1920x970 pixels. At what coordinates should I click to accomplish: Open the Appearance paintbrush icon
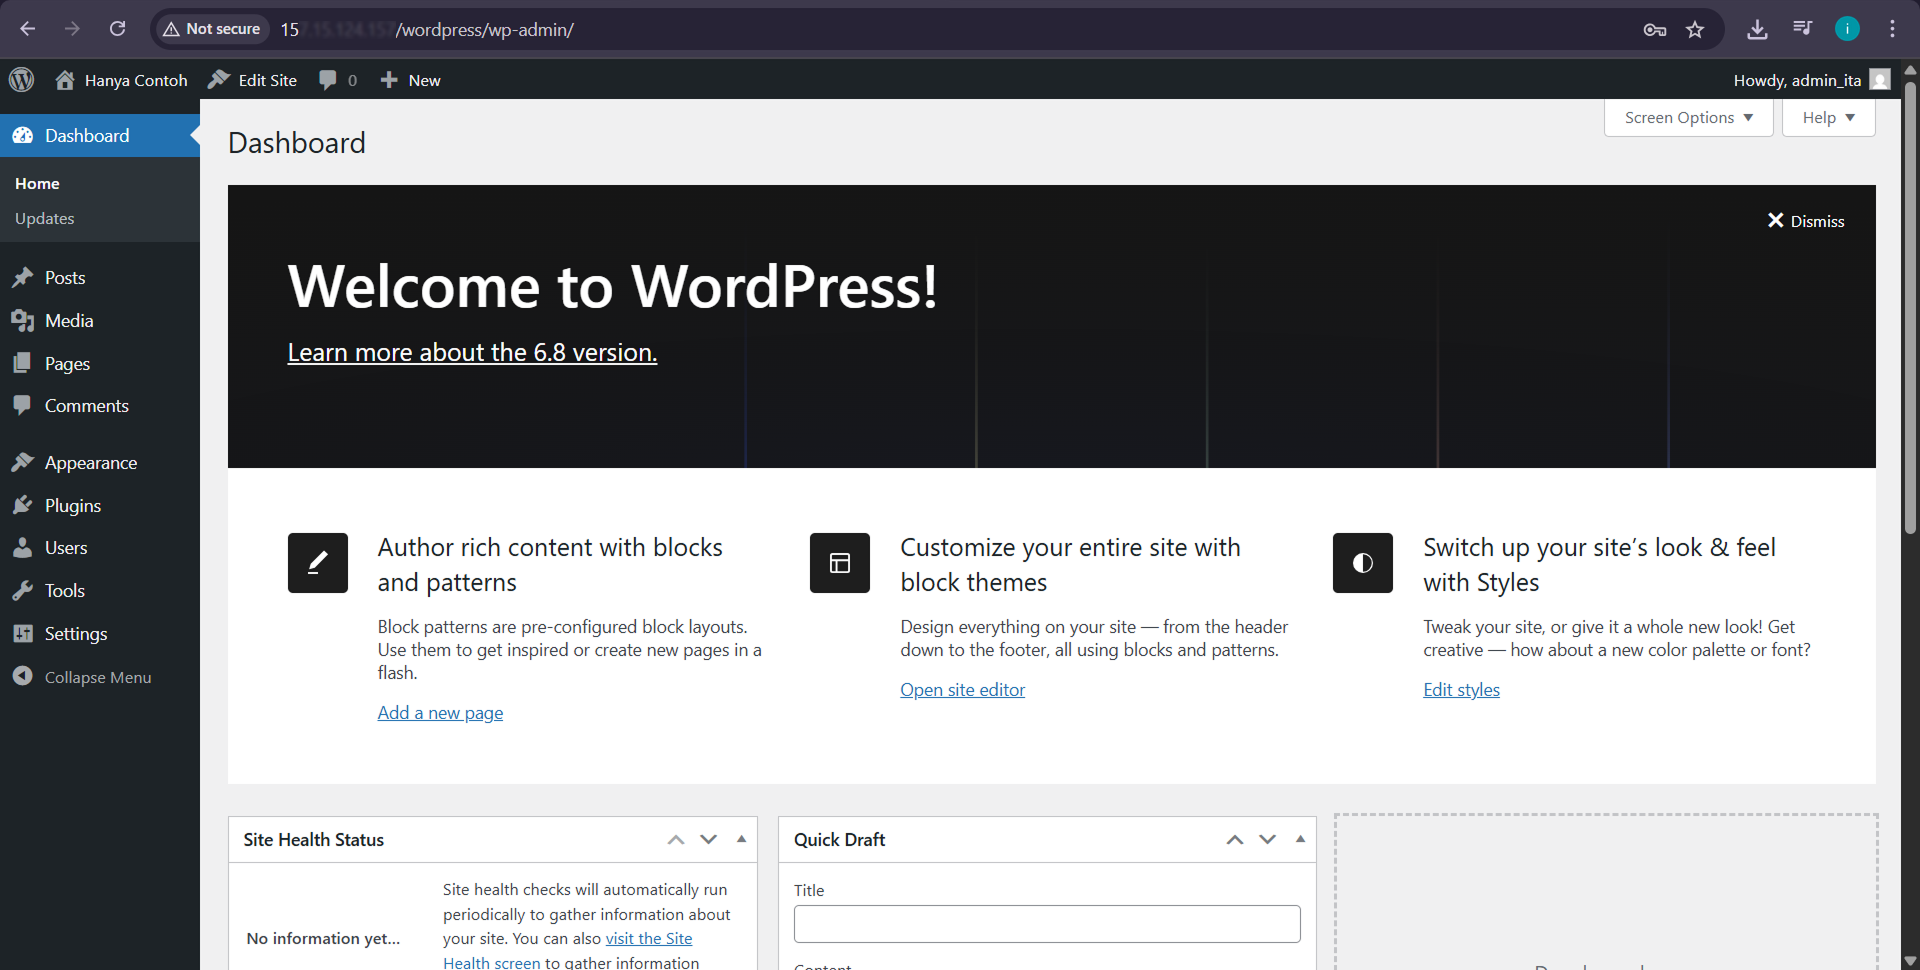(23, 462)
